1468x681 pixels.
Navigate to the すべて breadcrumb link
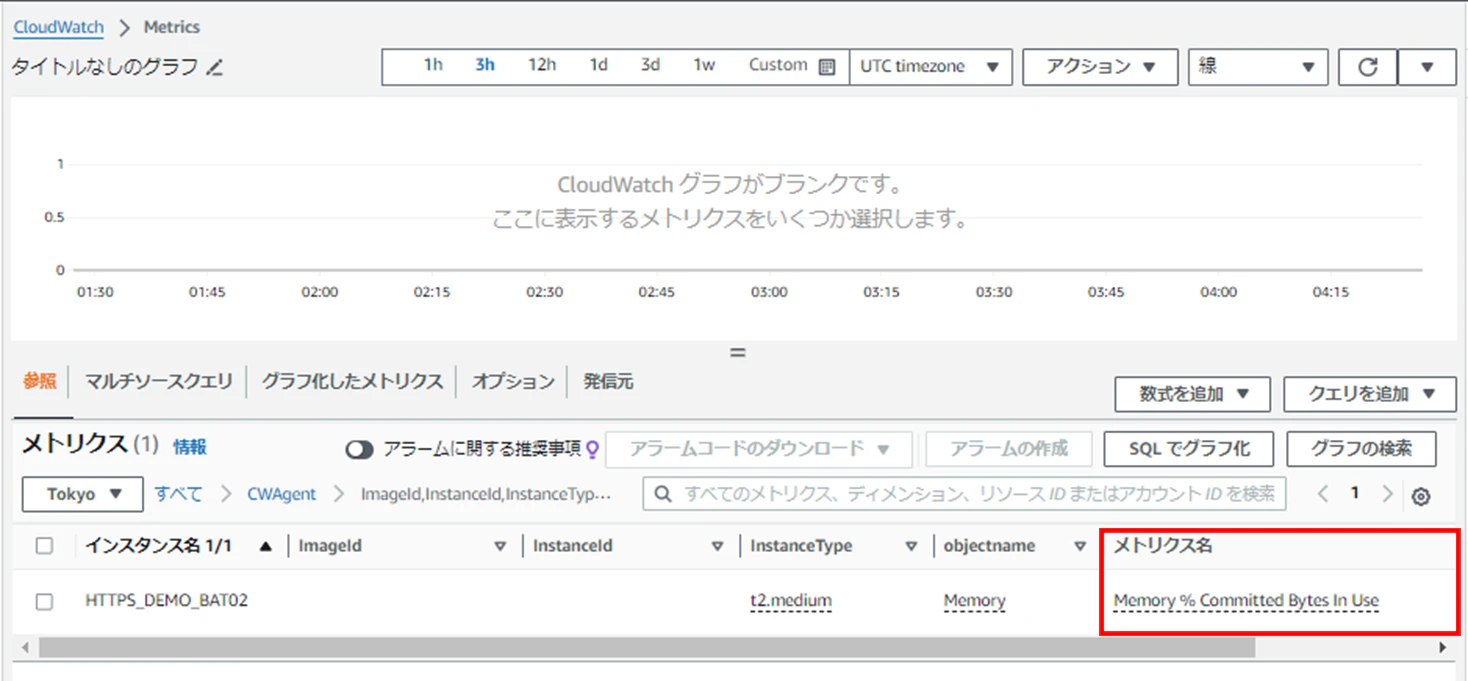coord(178,494)
